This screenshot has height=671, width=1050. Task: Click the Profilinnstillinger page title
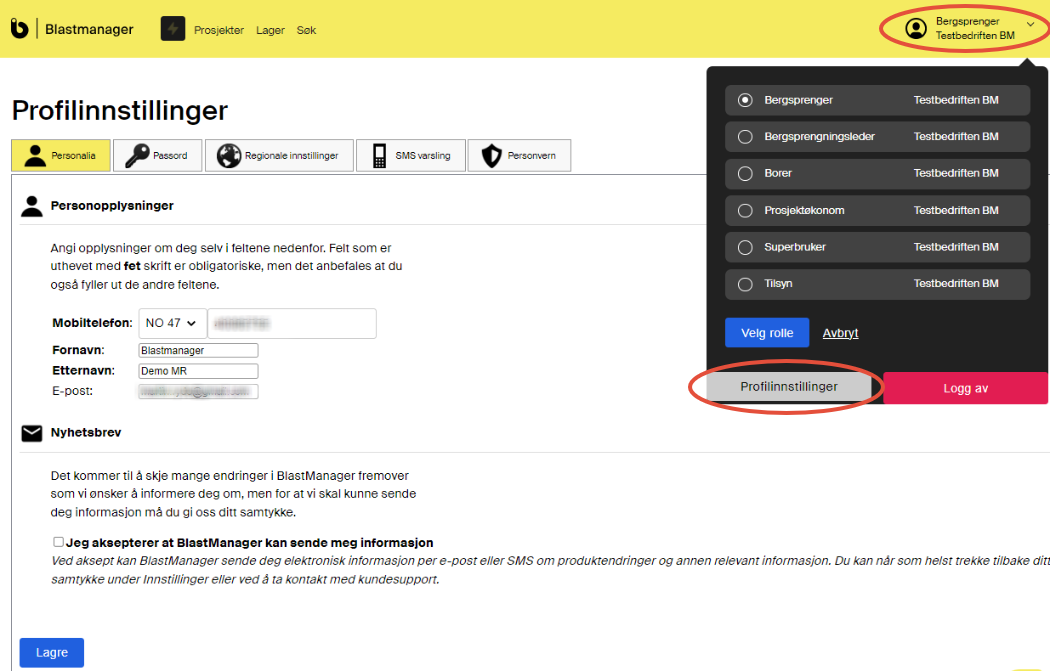(x=120, y=110)
